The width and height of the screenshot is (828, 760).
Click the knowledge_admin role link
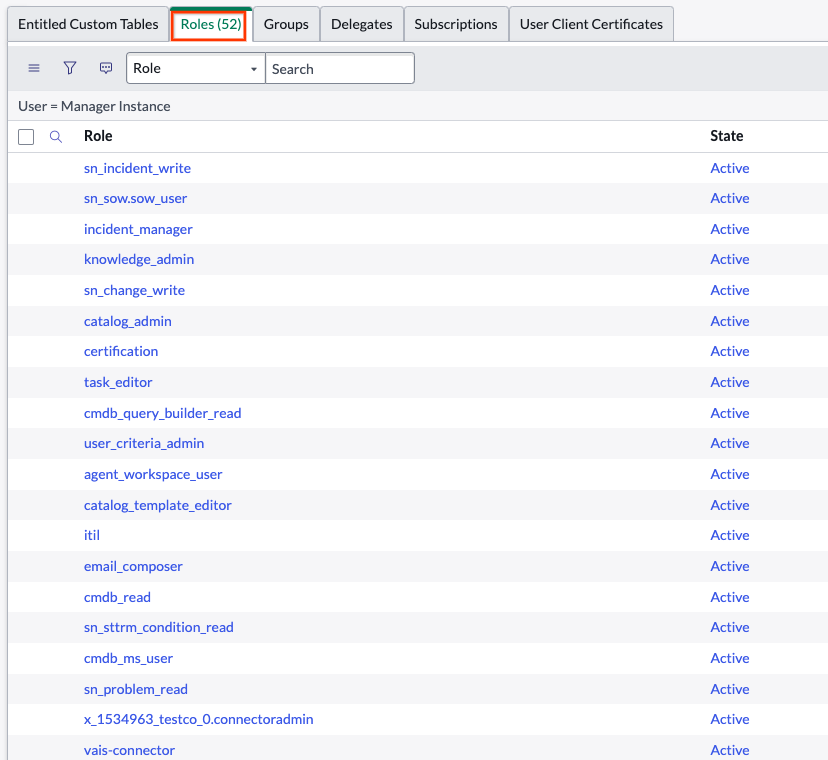[139, 259]
